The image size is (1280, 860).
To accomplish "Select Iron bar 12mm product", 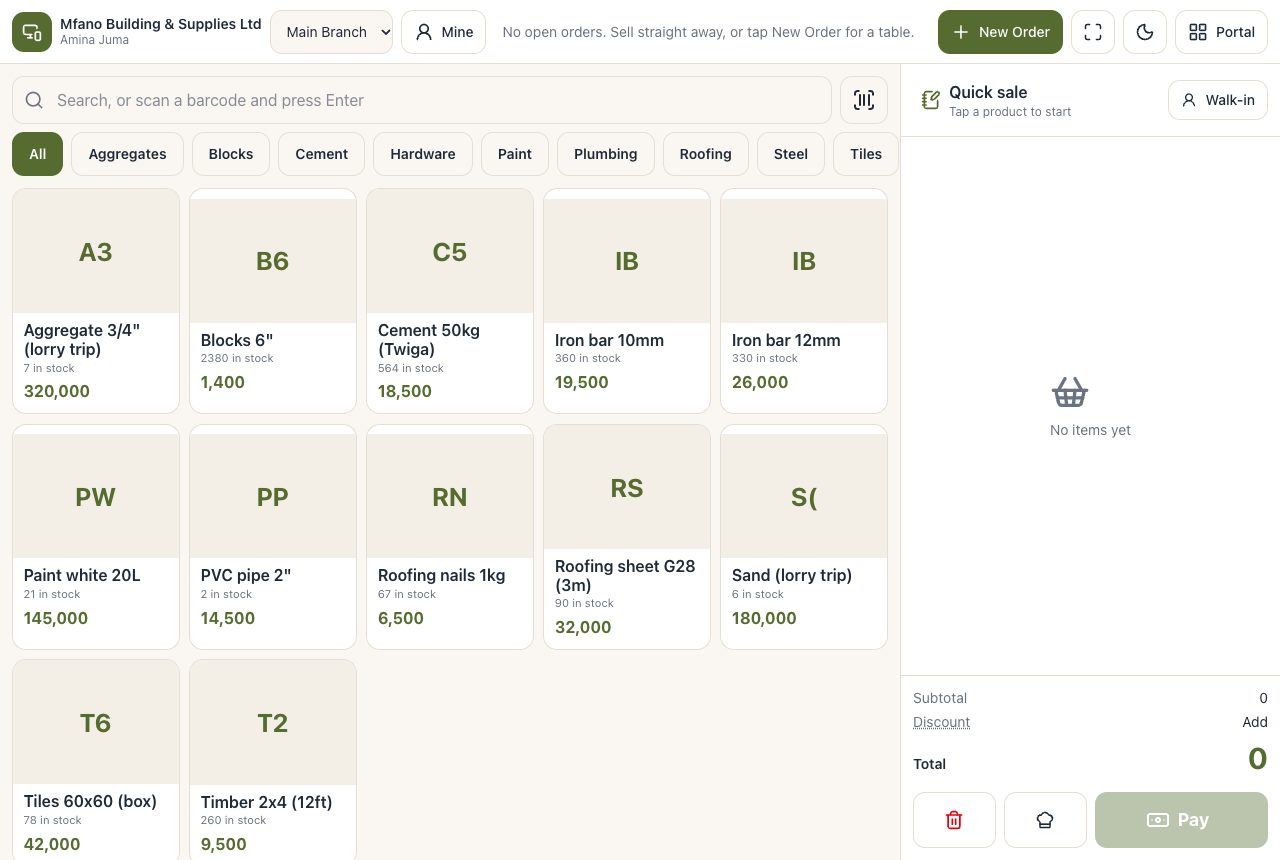I will point(804,301).
